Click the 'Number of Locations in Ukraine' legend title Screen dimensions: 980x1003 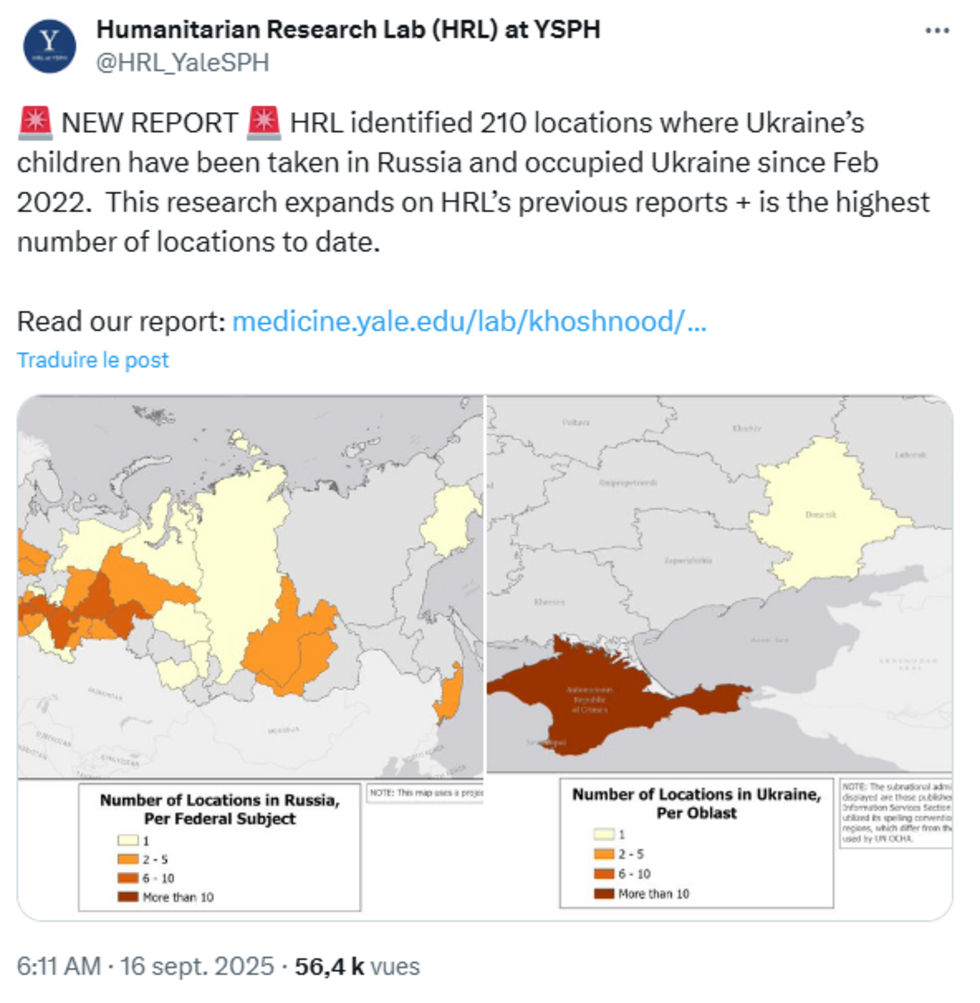coord(697,802)
